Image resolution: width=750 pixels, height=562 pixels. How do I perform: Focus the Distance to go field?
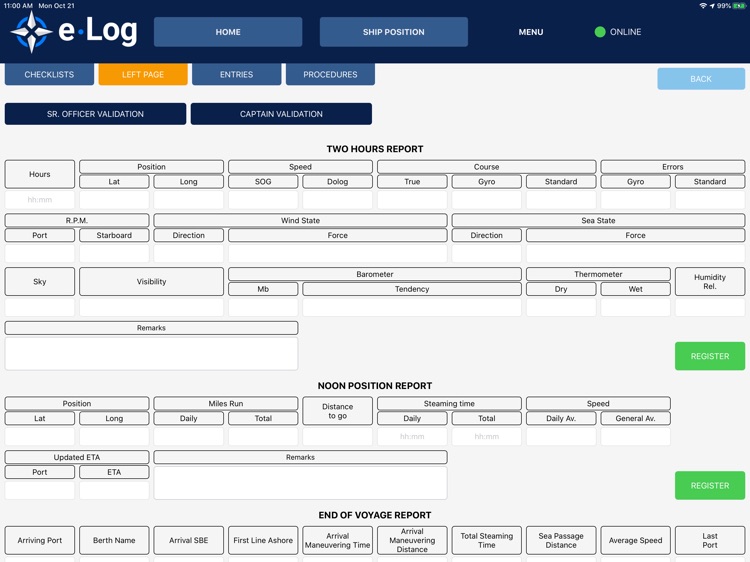pyautogui.click(x=338, y=436)
